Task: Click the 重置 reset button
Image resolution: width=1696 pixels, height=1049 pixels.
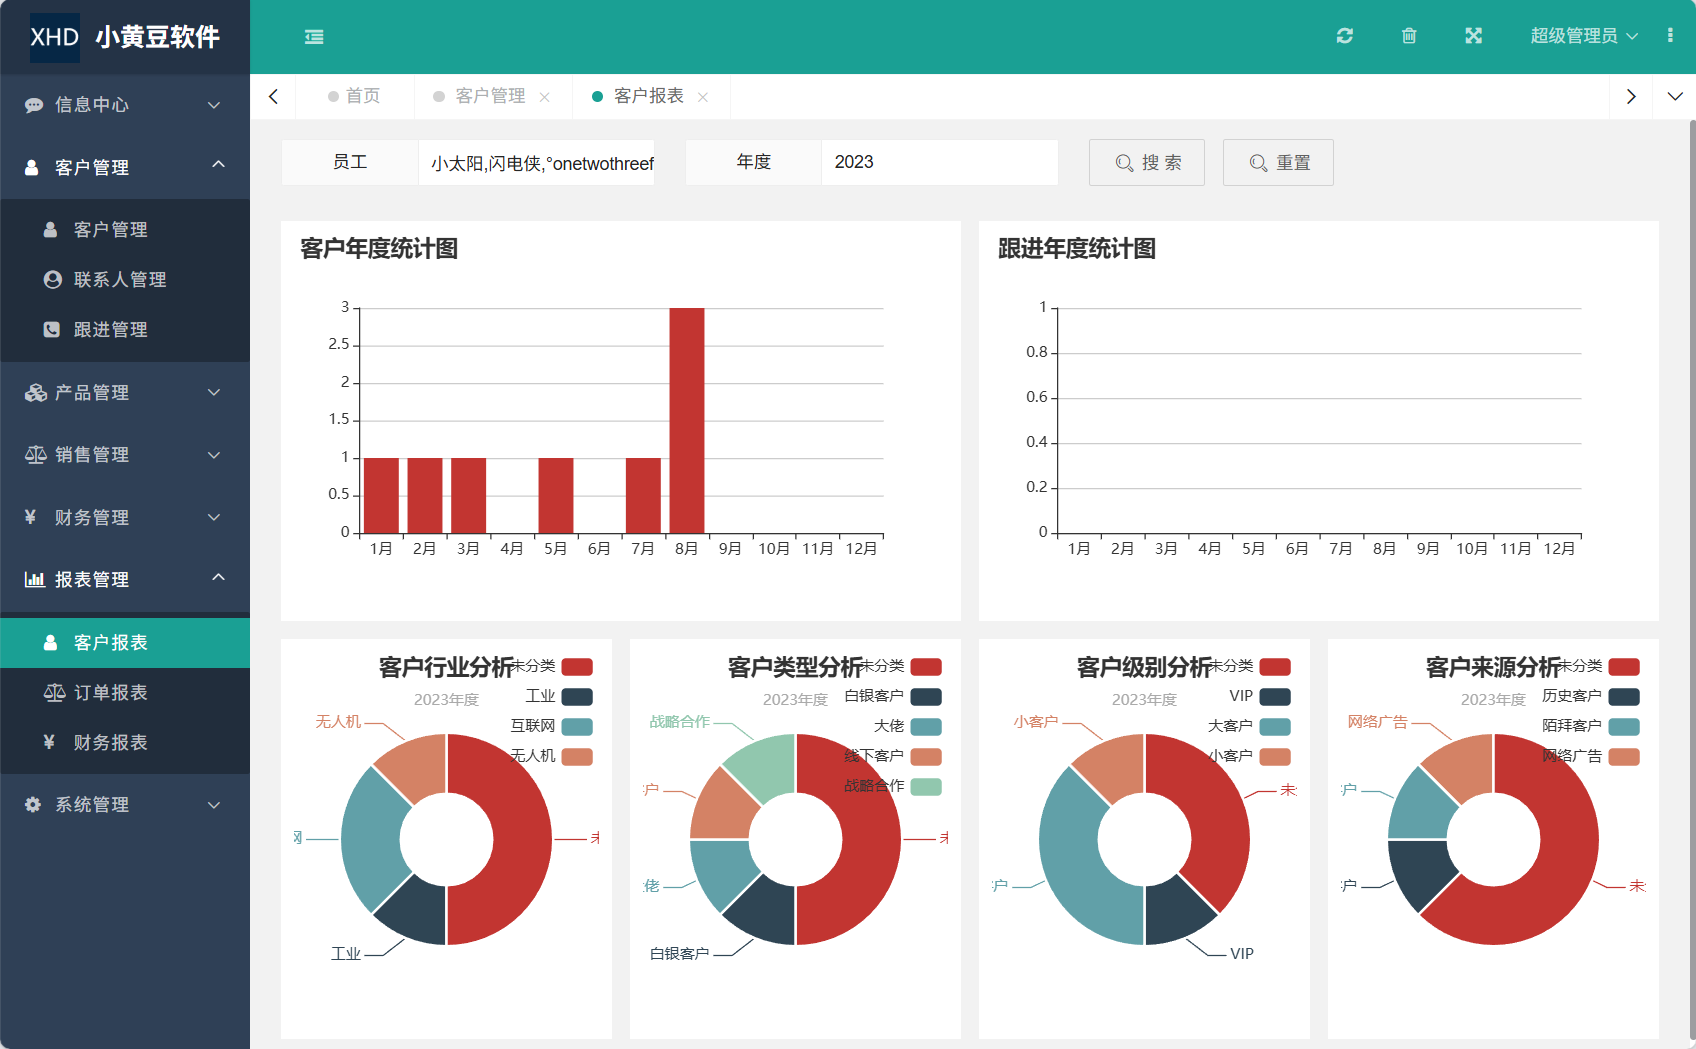Action: [x=1278, y=162]
